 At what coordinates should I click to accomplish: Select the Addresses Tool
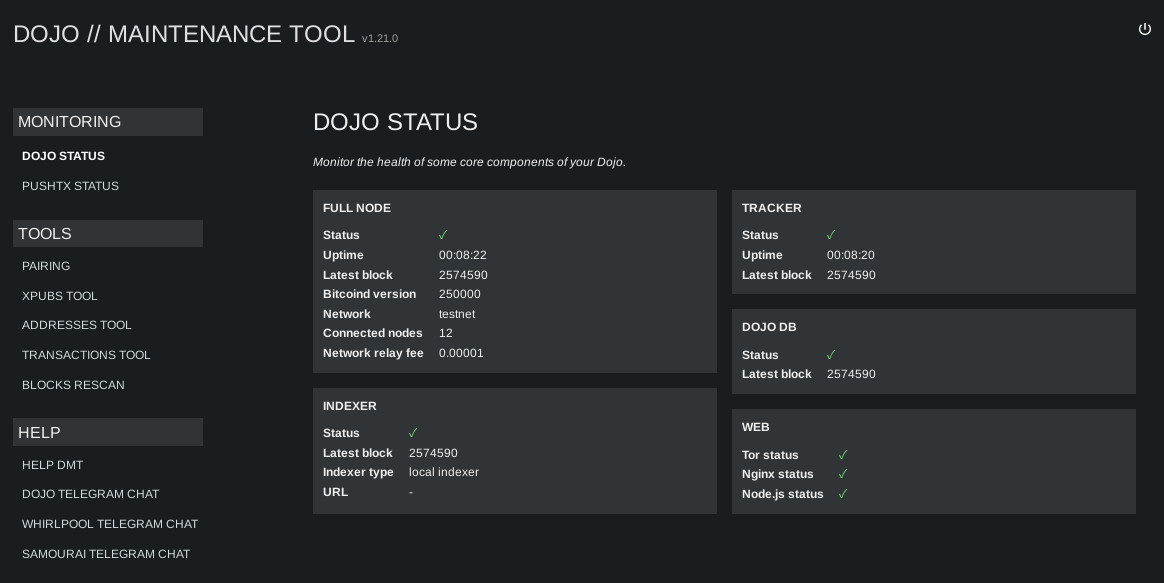76,325
